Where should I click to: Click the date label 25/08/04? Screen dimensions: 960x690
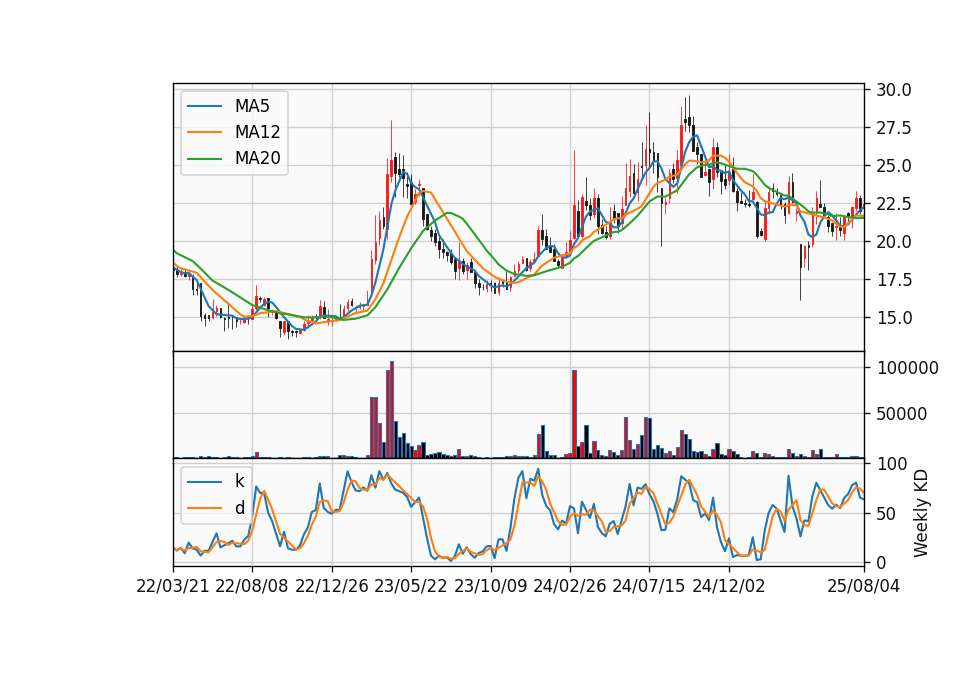coord(864,586)
